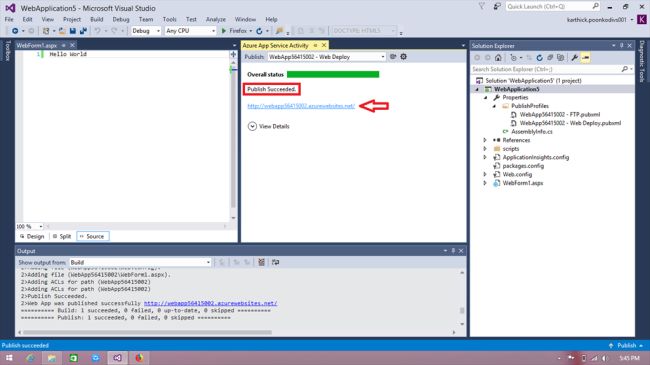Click the Save All toolbar icon
This screenshot has height=365, width=650.
click(83, 31)
